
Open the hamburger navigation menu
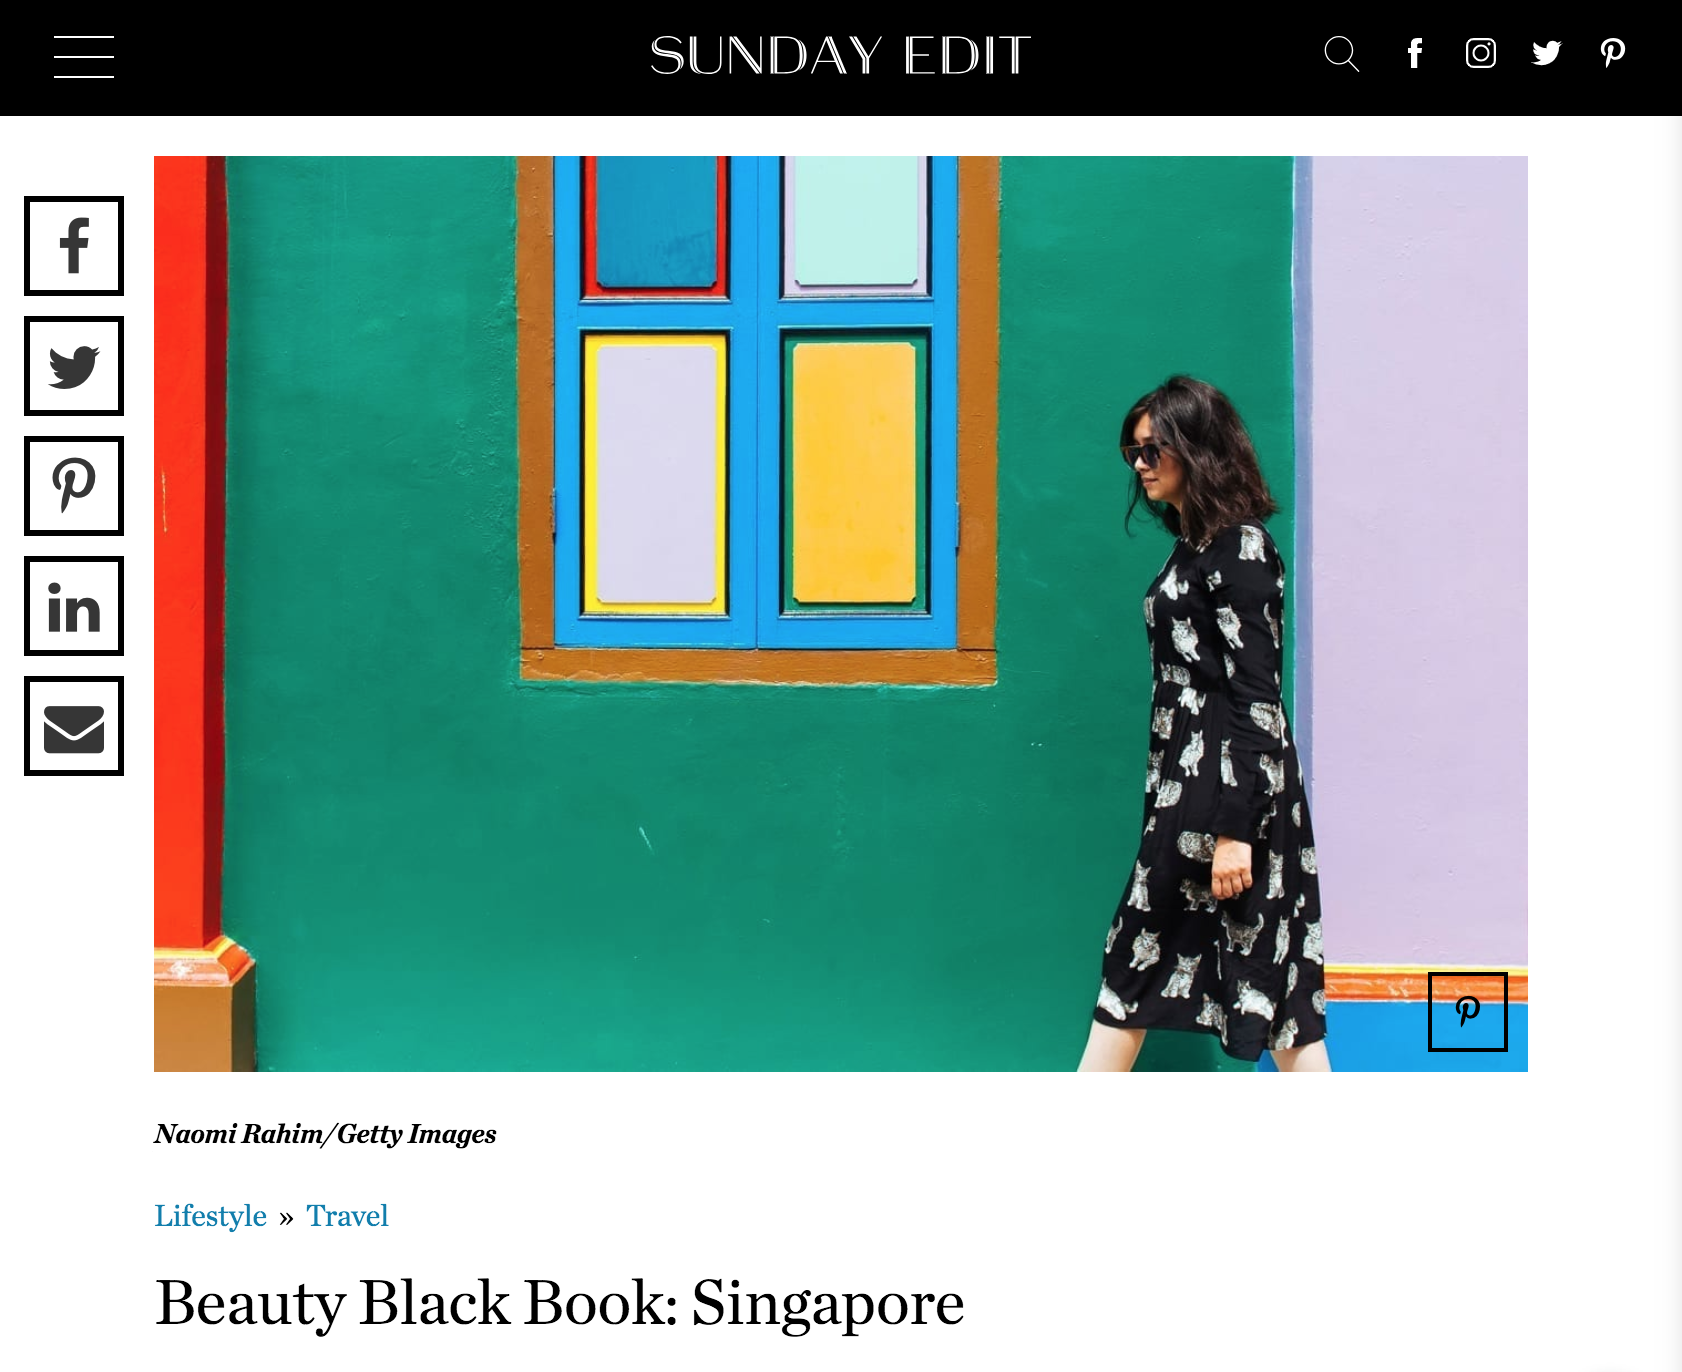tap(84, 56)
